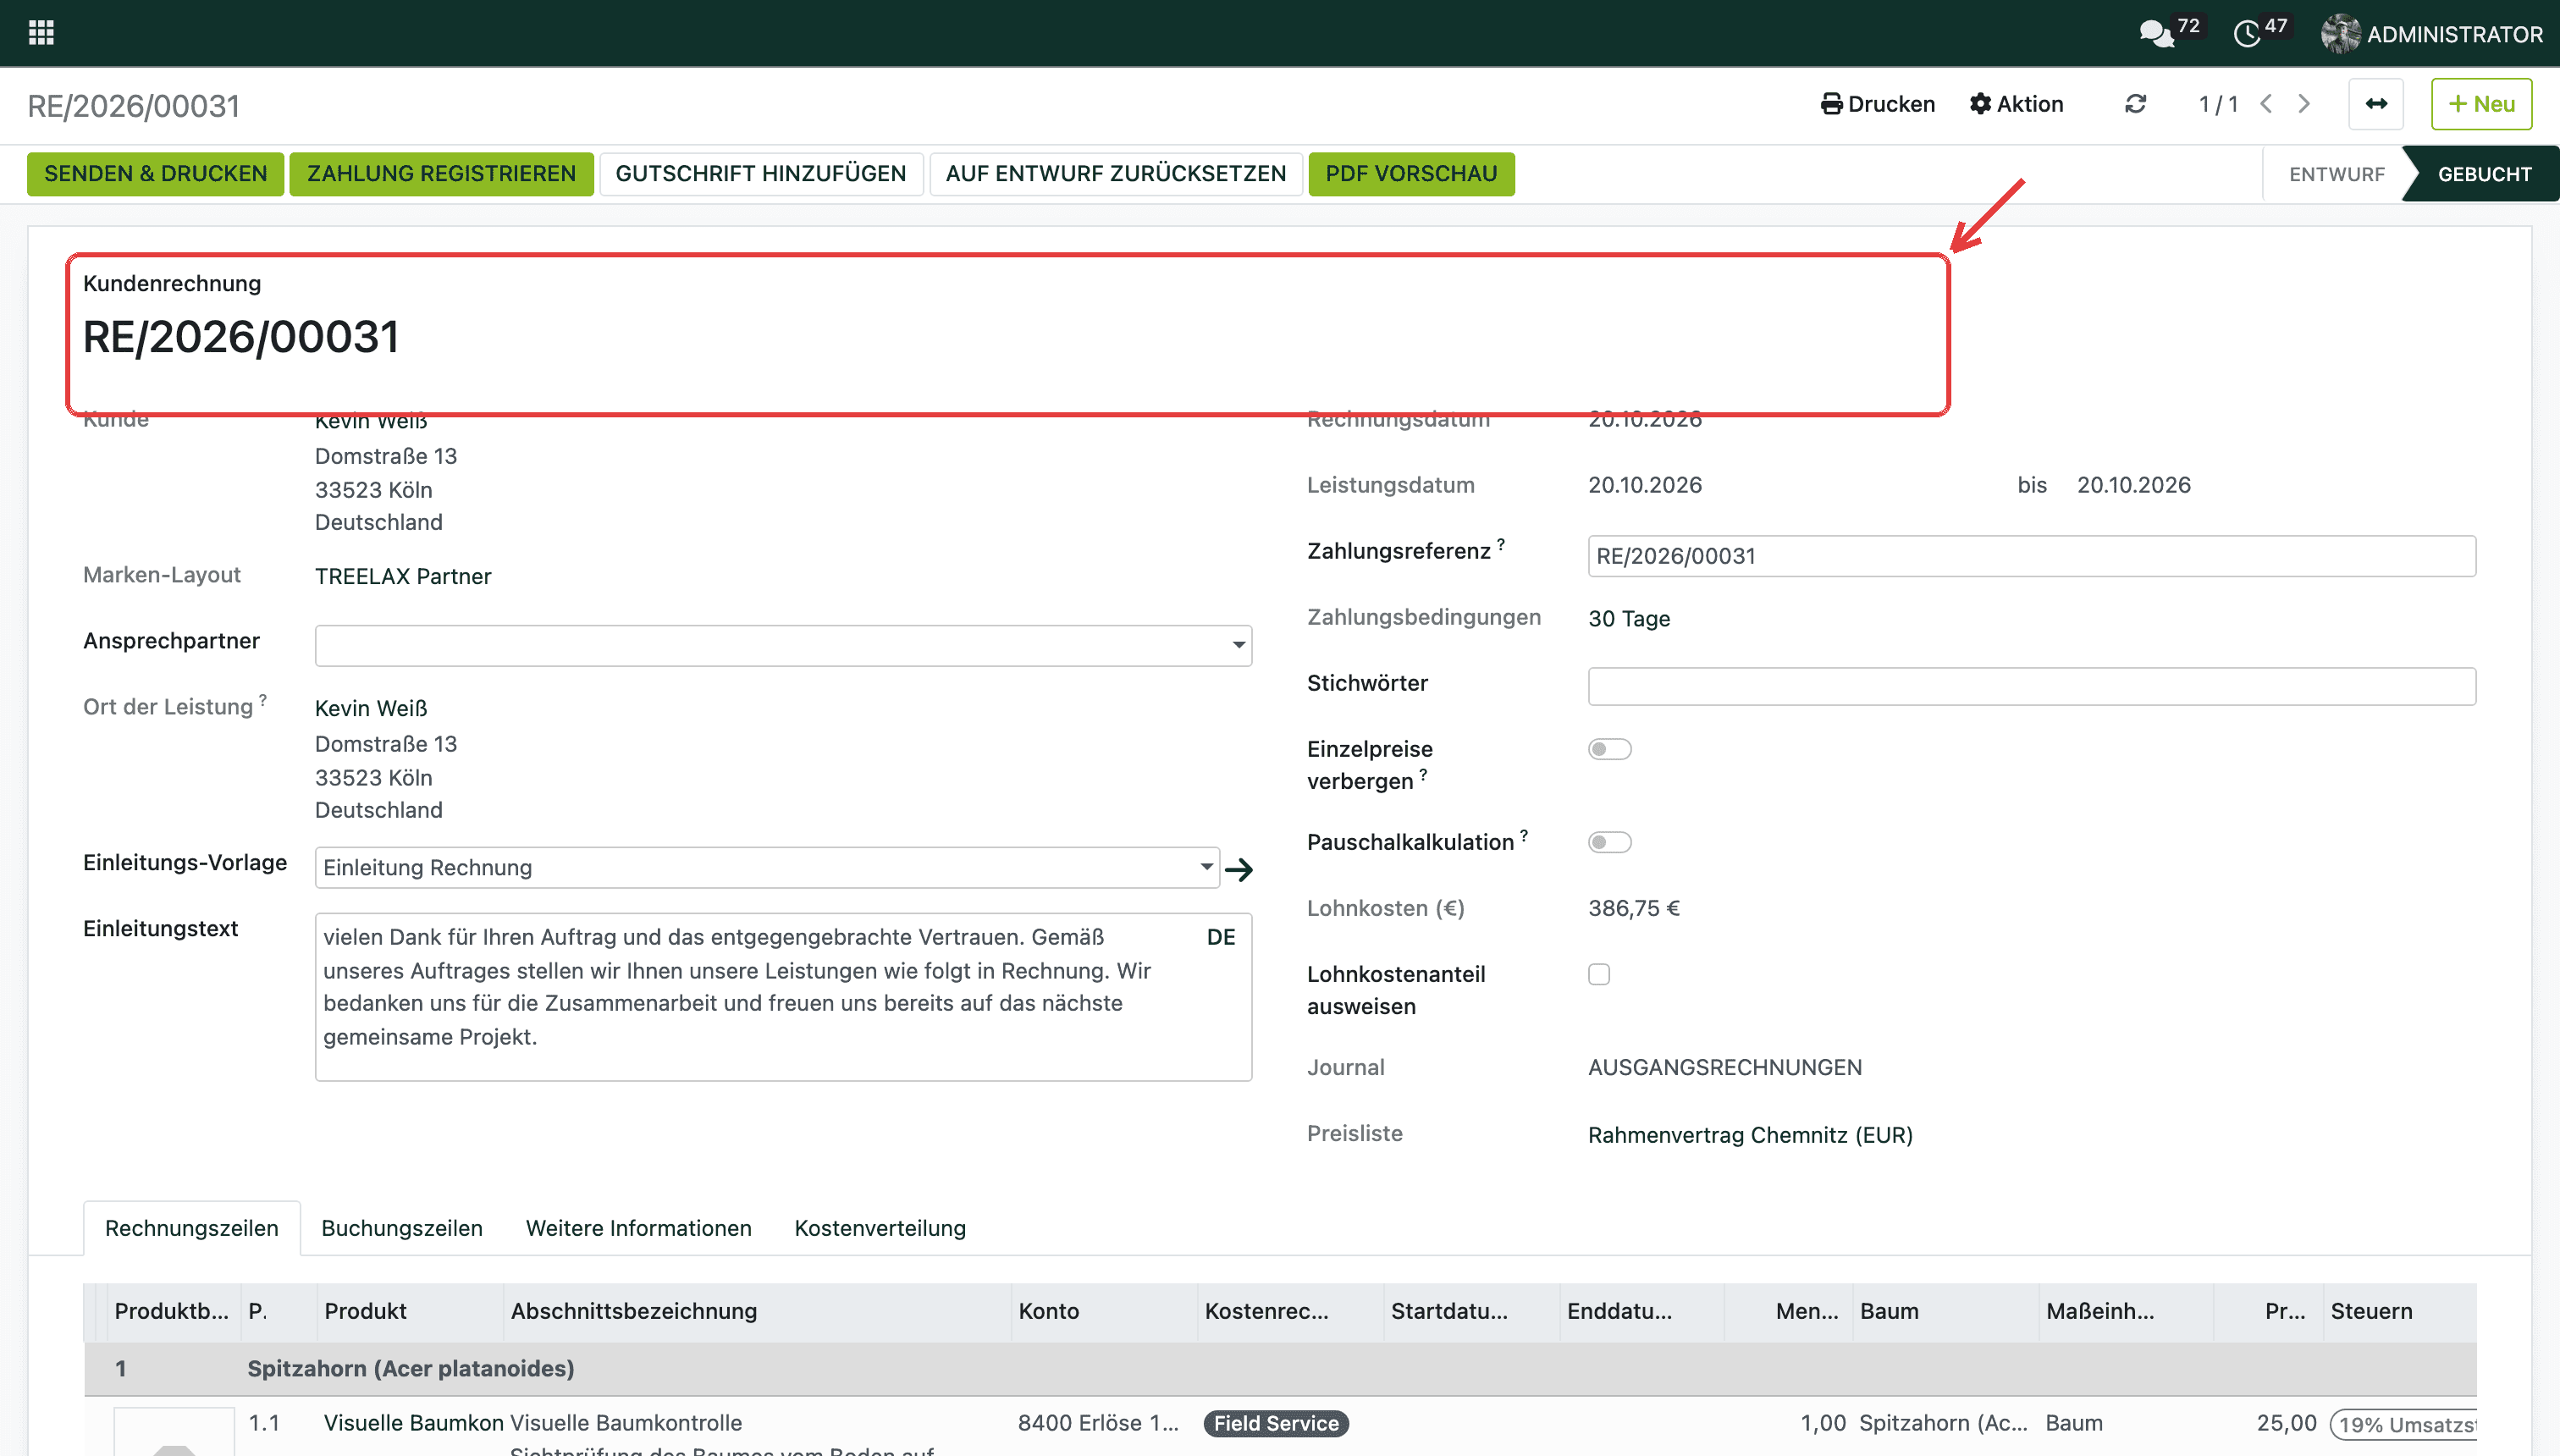
Task: Click the Field Service tag
Action: coord(1276,1423)
